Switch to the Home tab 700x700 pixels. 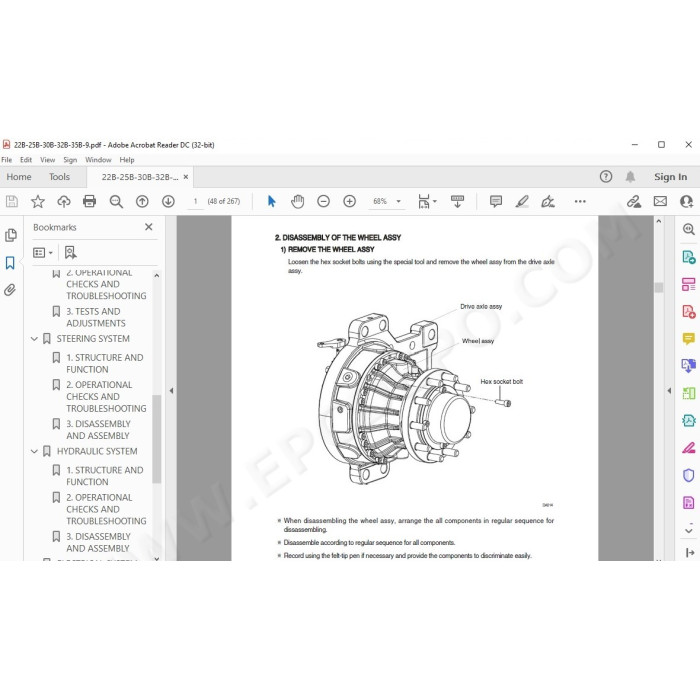pyautogui.click(x=19, y=177)
